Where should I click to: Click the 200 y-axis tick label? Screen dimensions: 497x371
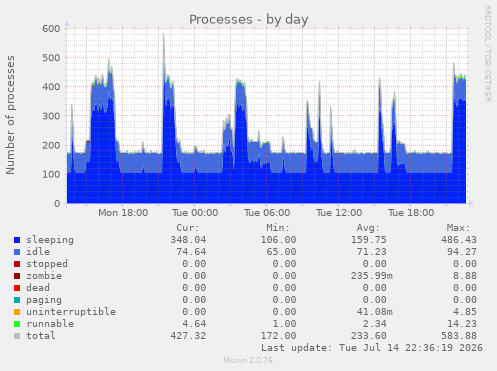point(51,145)
